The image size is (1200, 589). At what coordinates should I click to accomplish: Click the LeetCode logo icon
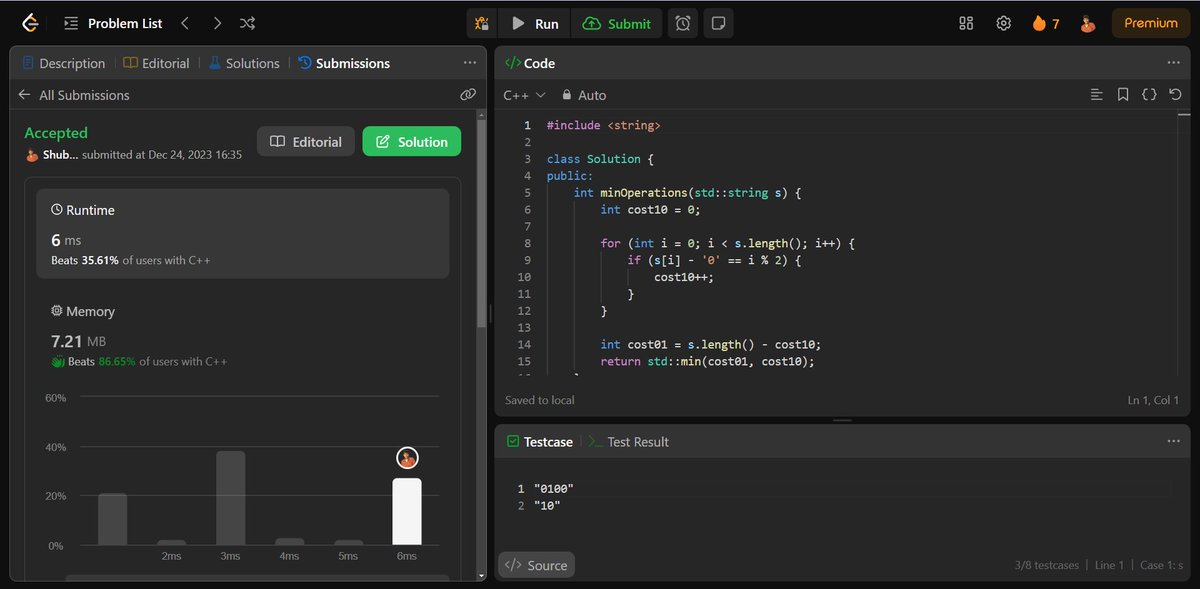coord(31,23)
